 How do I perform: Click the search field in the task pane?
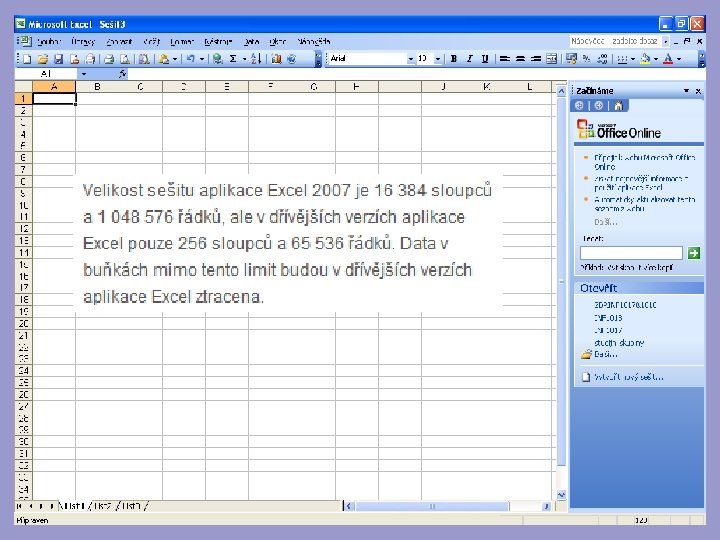[631, 253]
